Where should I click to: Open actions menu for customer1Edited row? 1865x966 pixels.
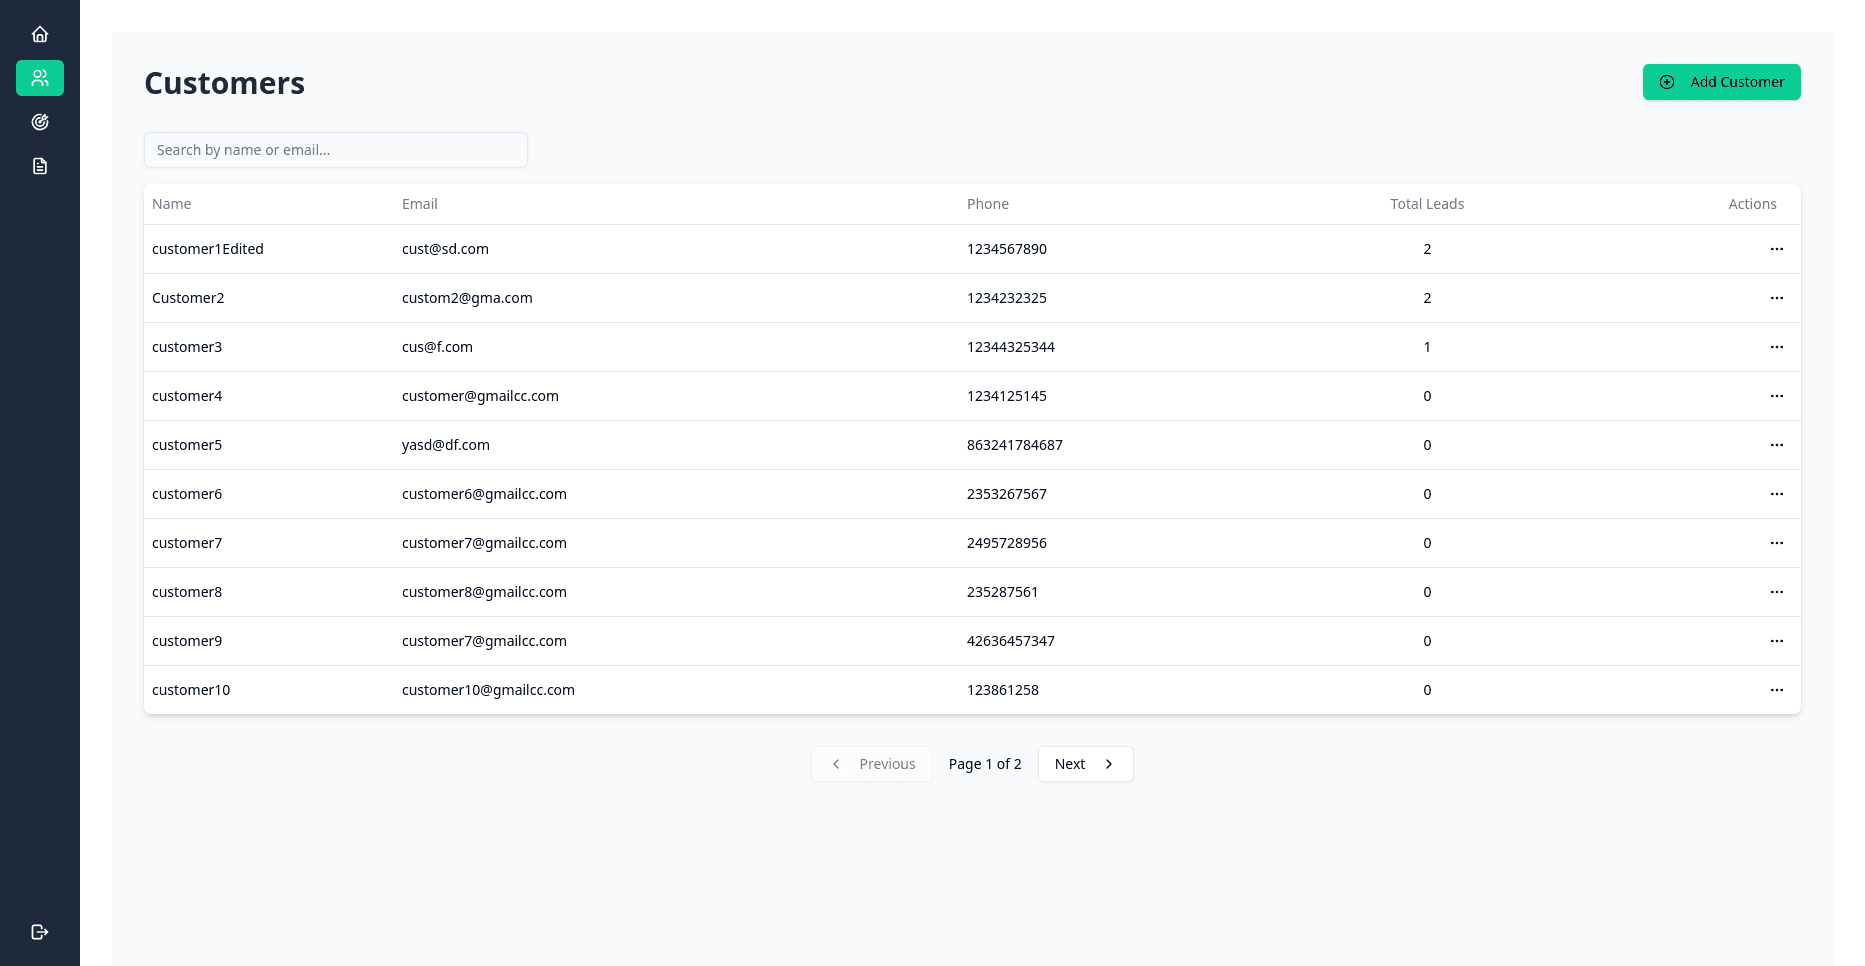pyautogui.click(x=1777, y=249)
